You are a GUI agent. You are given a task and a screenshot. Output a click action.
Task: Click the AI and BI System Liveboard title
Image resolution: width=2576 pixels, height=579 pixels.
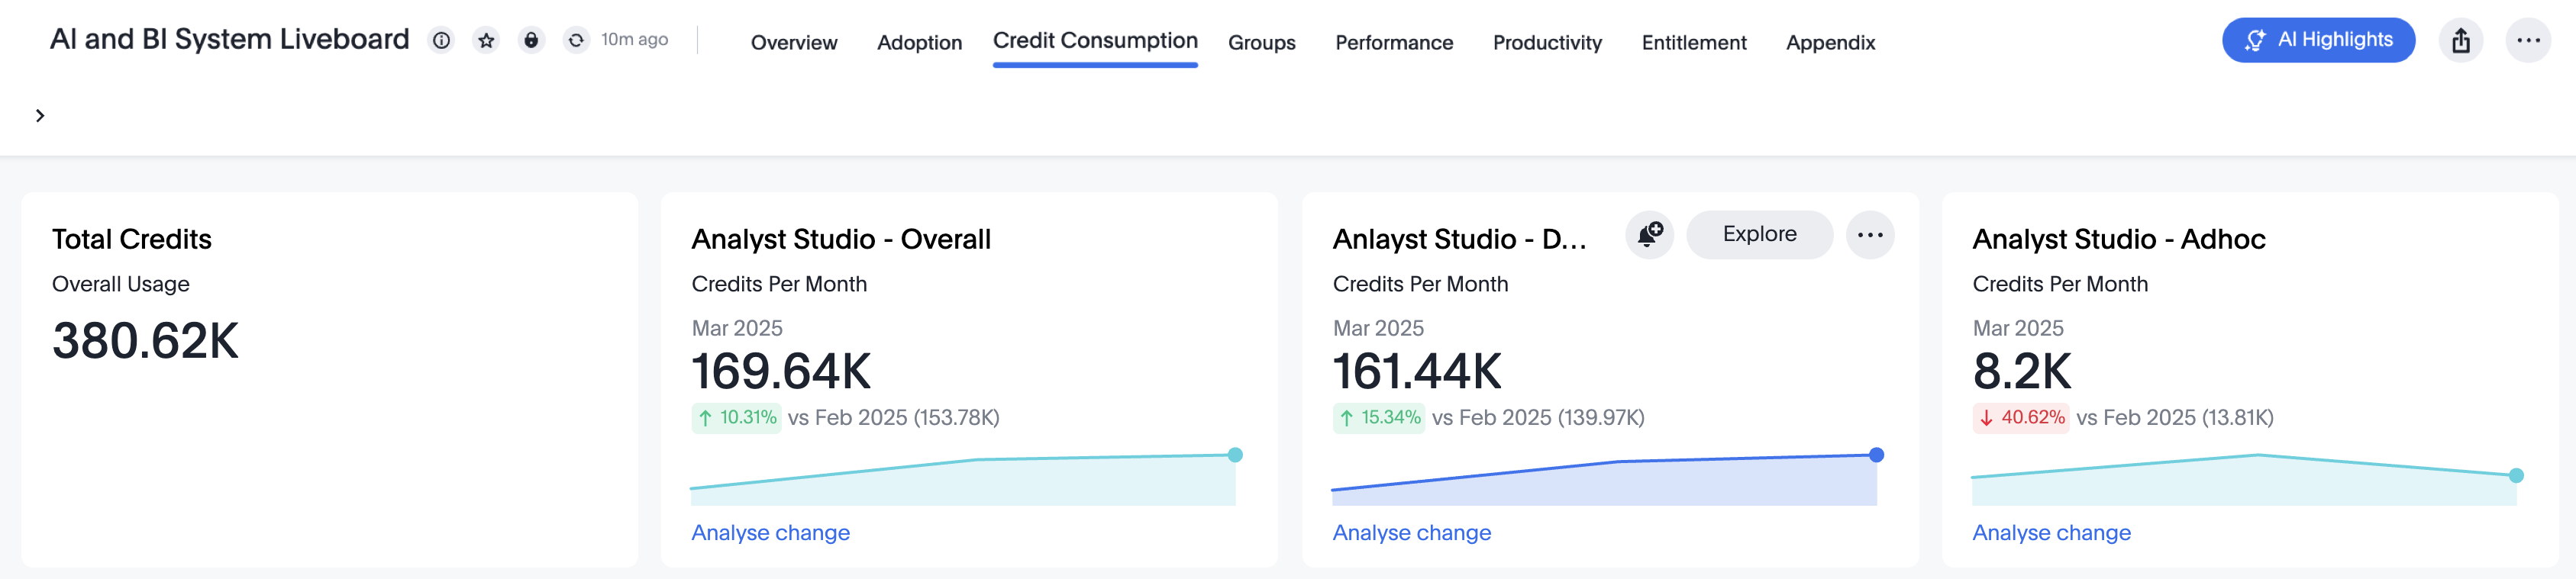click(230, 39)
